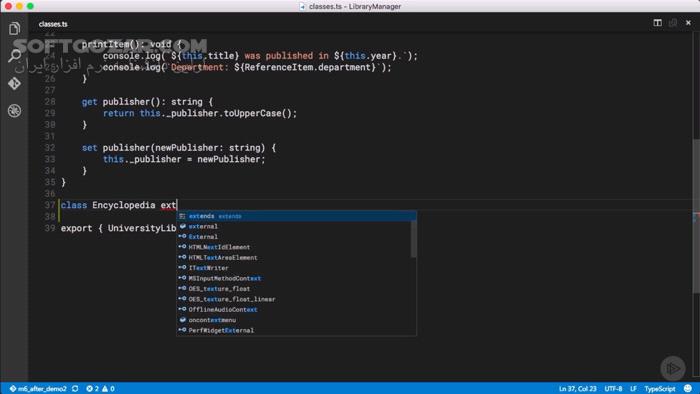700x394 pixels.
Task: Split the editor layout
Action: (657, 23)
